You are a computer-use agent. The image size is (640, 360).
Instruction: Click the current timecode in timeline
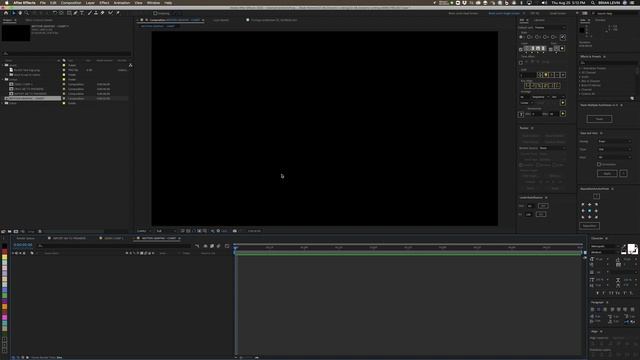(x=23, y=245)
